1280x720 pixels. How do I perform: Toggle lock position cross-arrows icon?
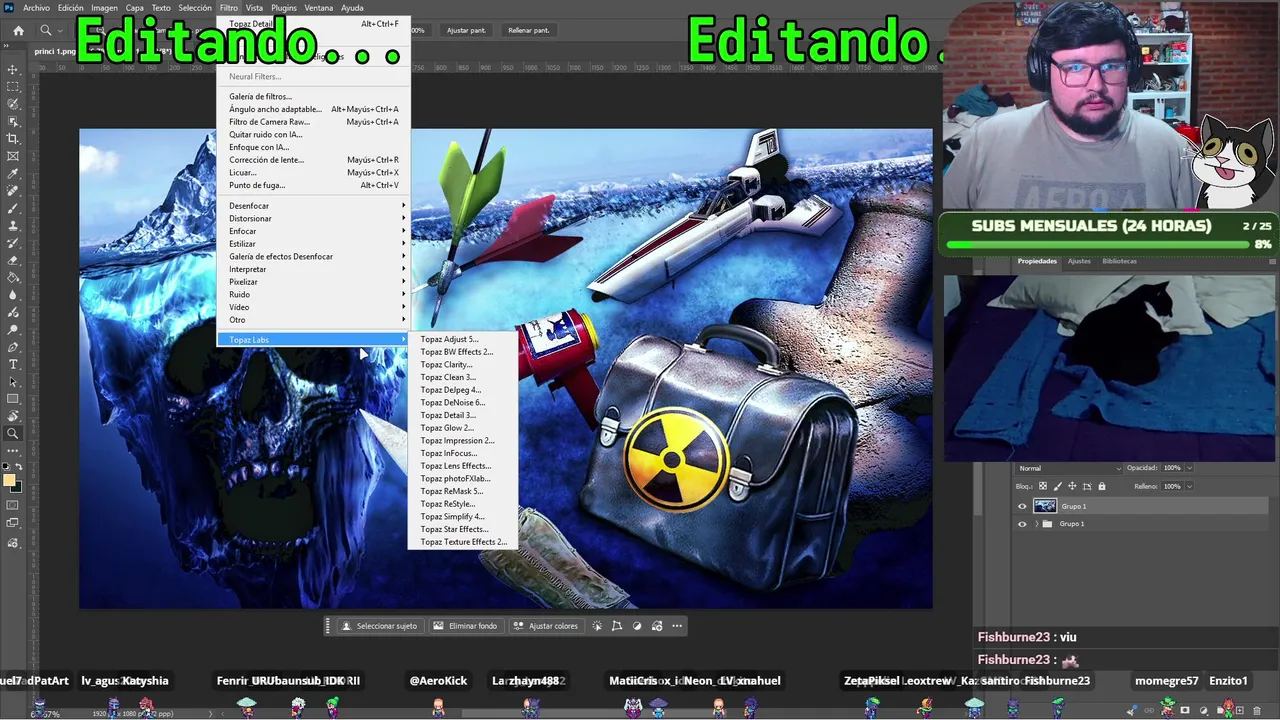coord(1072,487)
